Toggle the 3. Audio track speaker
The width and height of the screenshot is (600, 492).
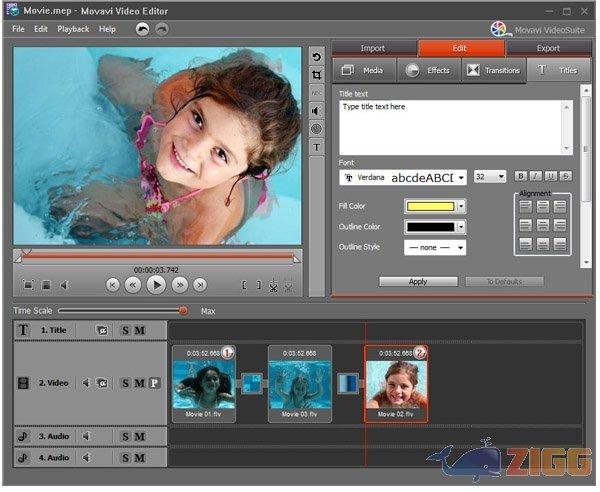86,436
